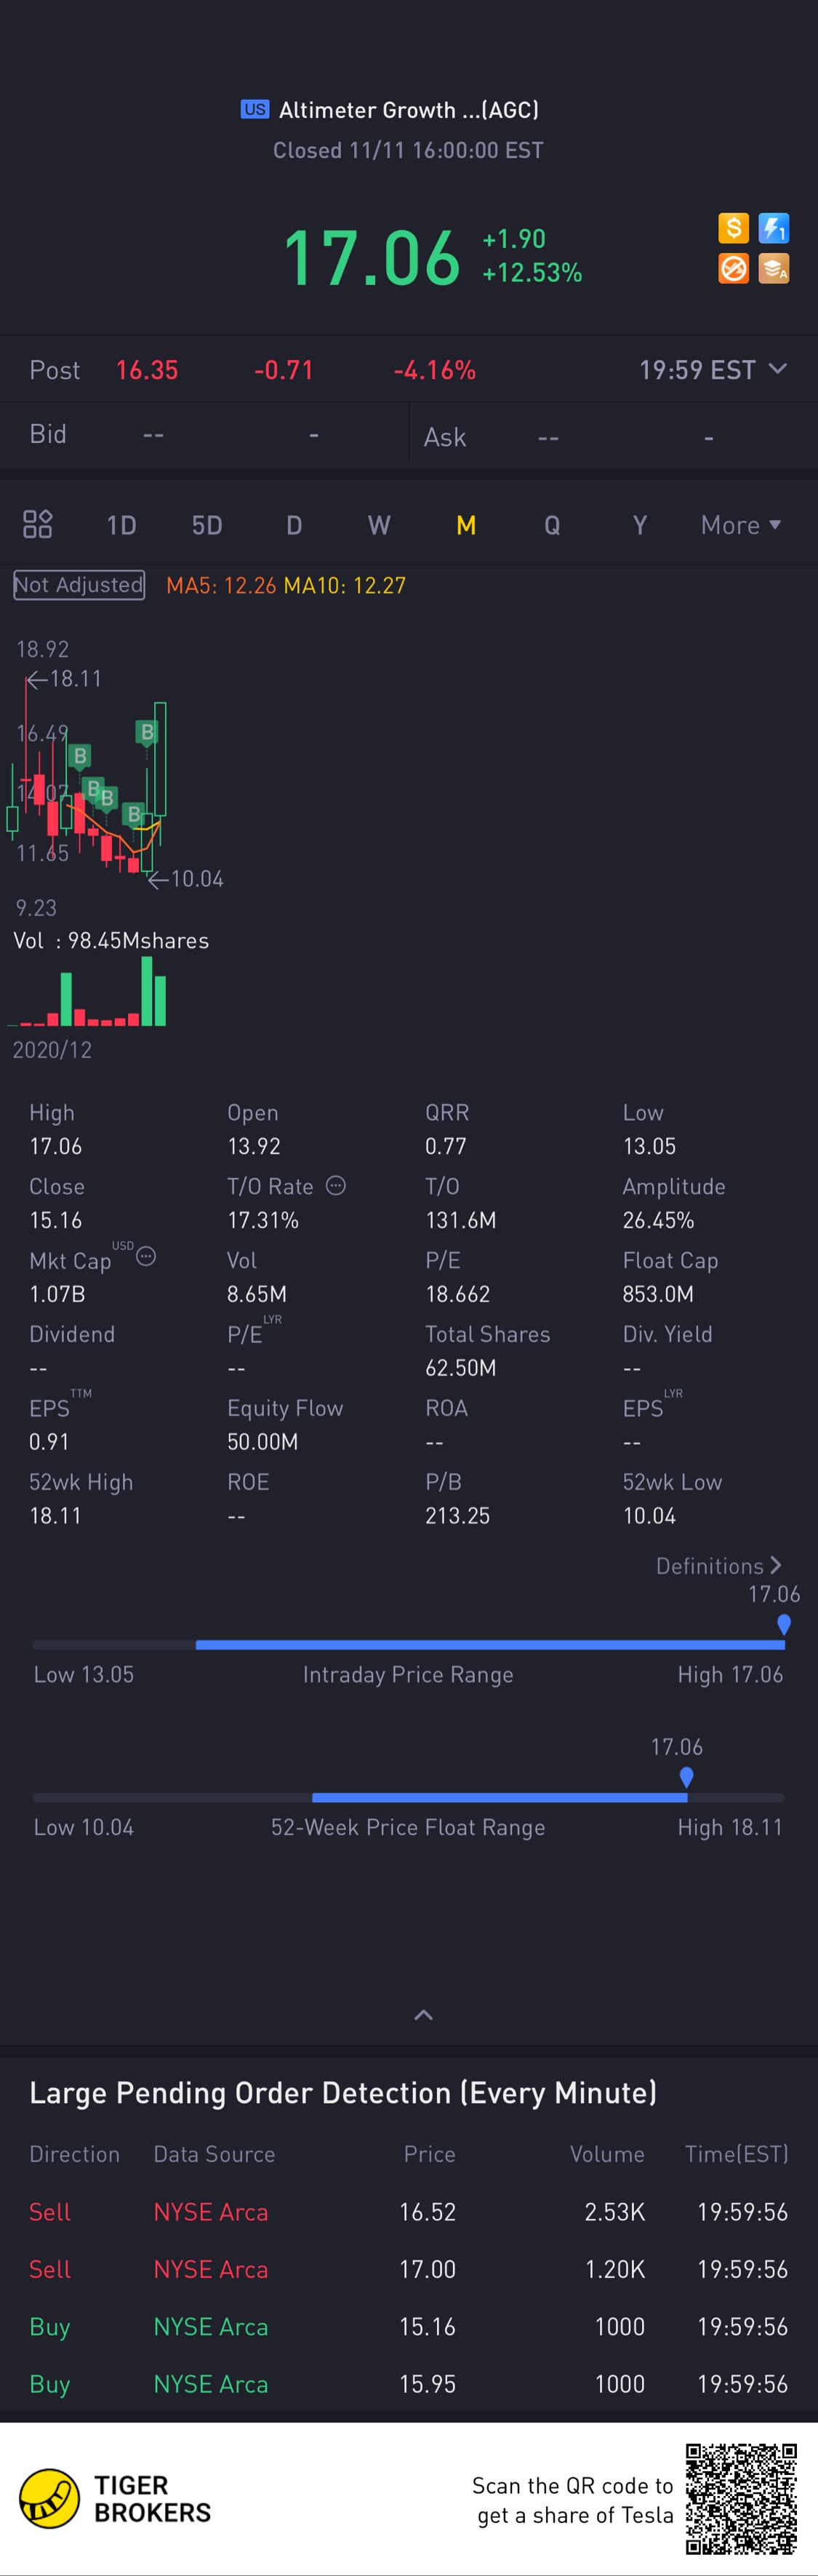Tap the info icon beside T/O Rate
818x2576 pixels.
click(x=336, y=1185)
